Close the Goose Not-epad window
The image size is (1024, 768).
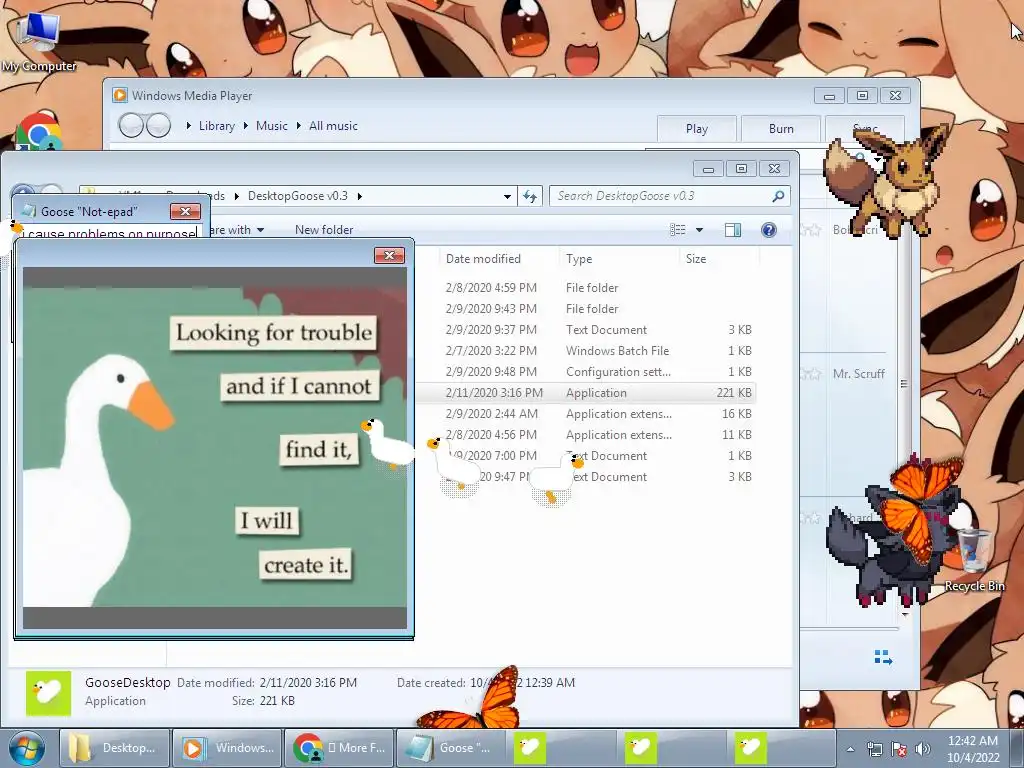185,212
